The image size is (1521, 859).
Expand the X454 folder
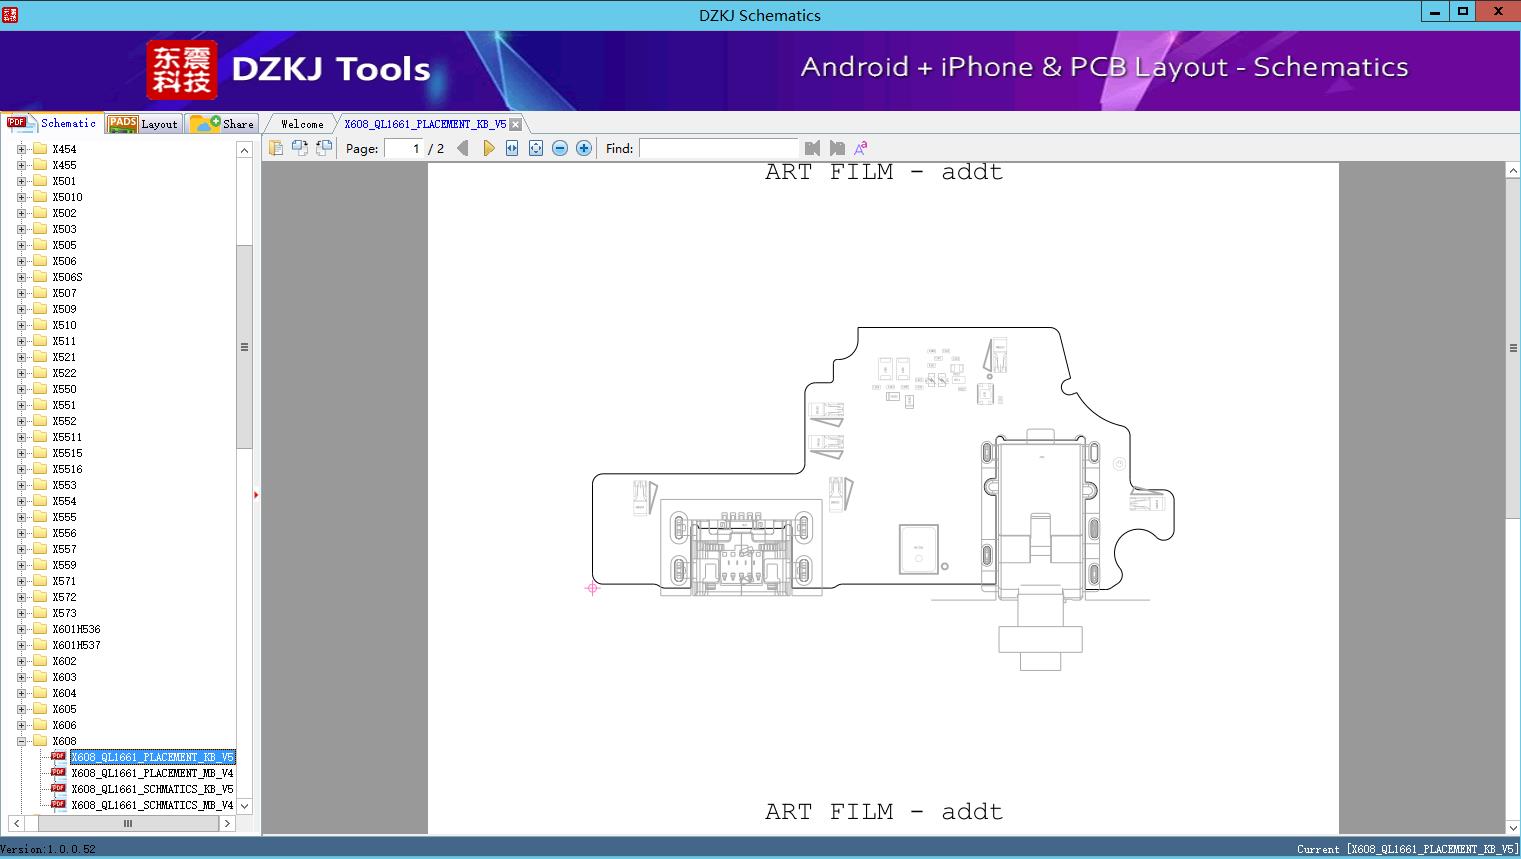[x=21, y=149]
